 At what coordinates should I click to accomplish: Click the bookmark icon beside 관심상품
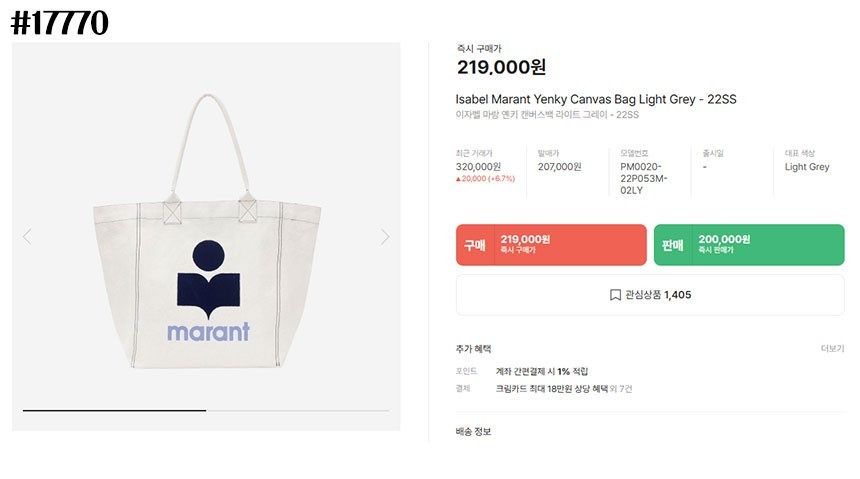click(616, 295)
